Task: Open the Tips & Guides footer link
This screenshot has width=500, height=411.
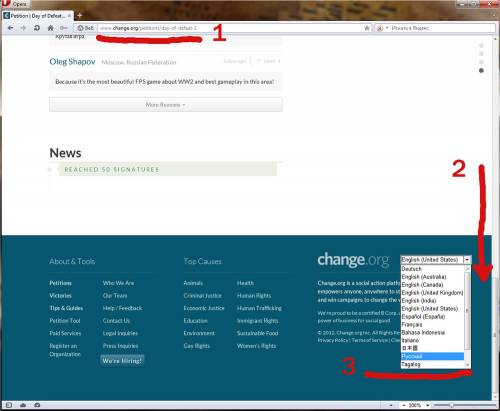Action: point(66,308)
